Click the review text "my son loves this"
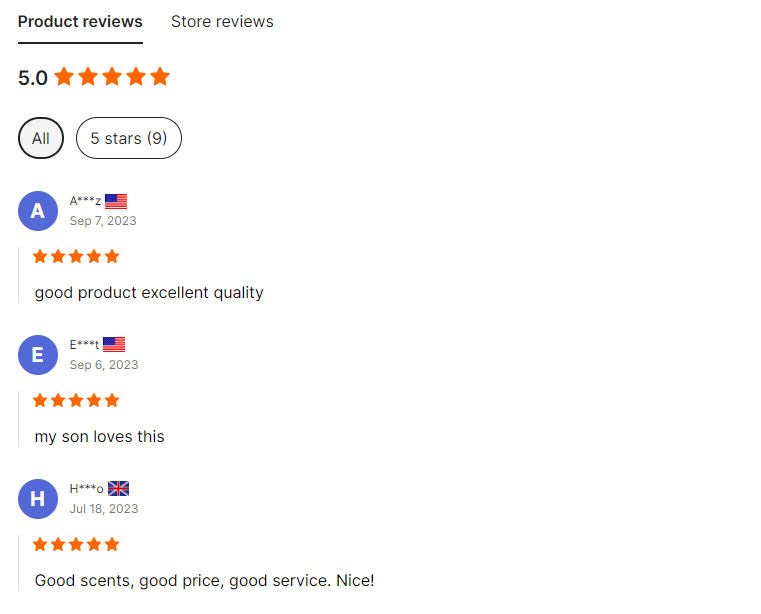 (99, 437)
